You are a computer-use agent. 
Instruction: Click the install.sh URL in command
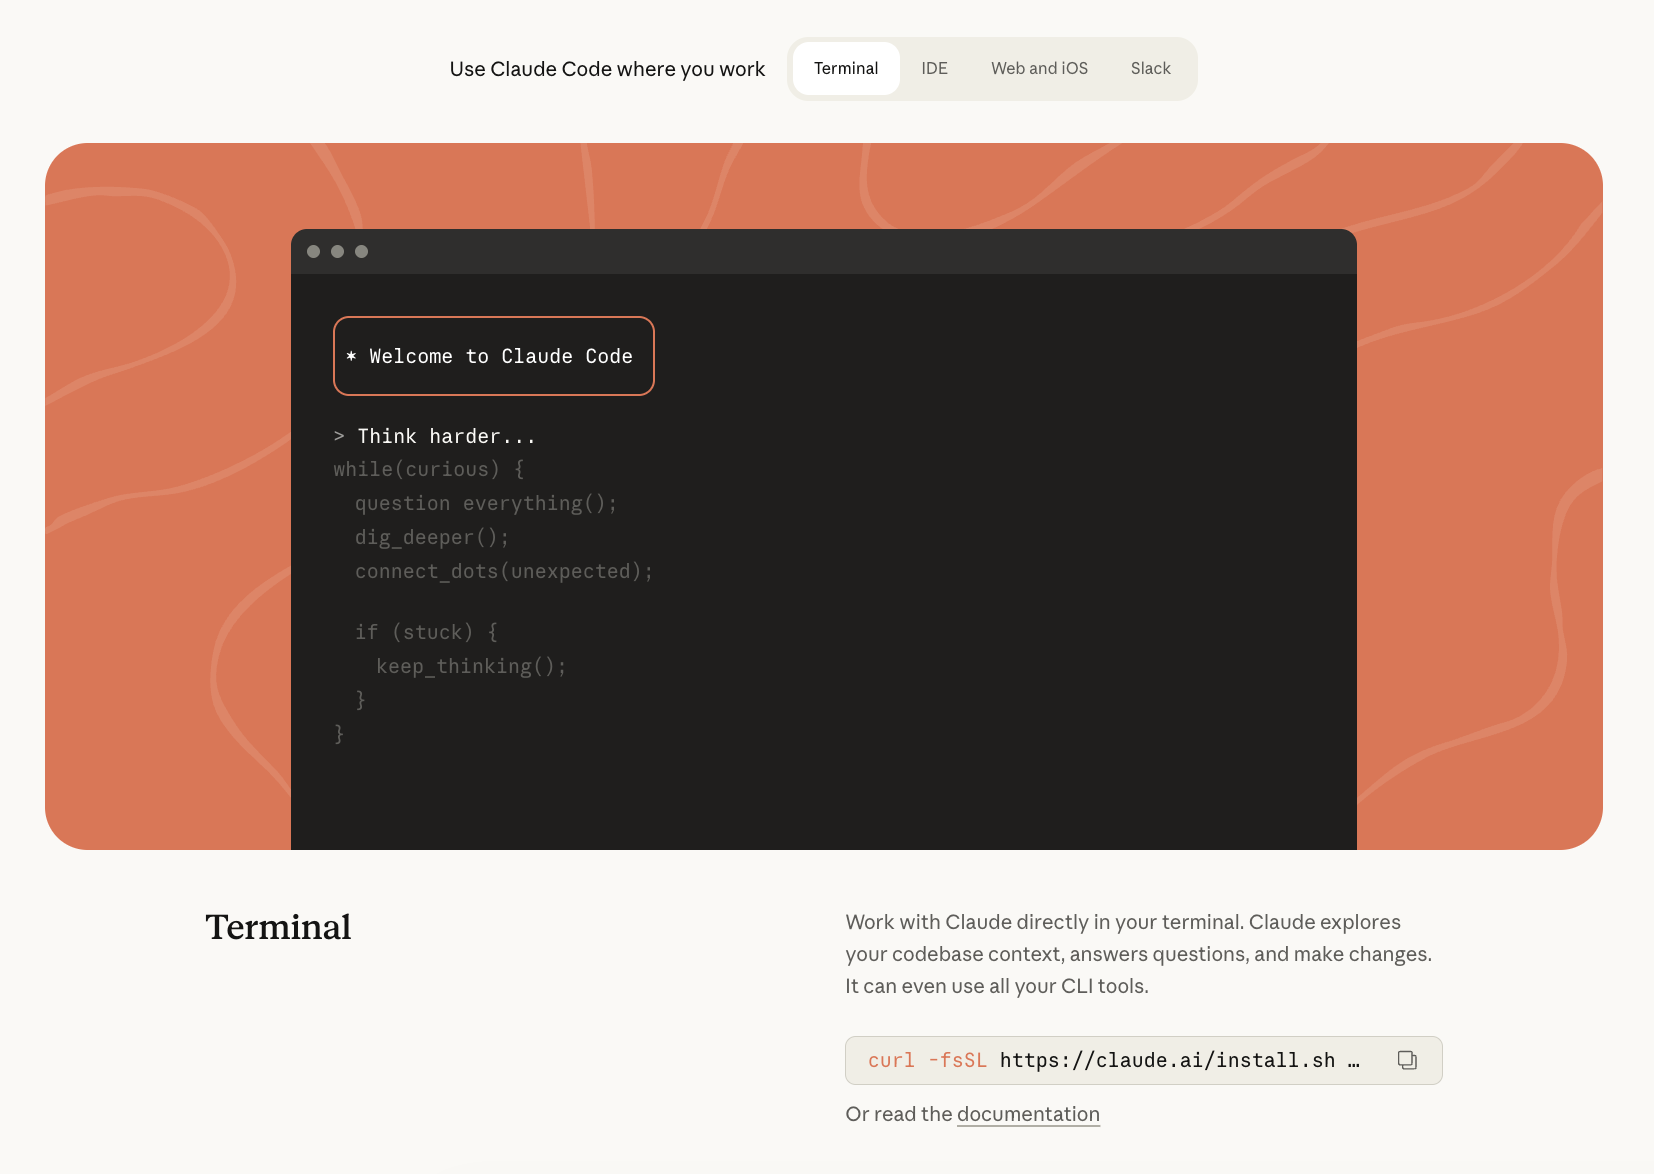[x=1167, y=1060]
